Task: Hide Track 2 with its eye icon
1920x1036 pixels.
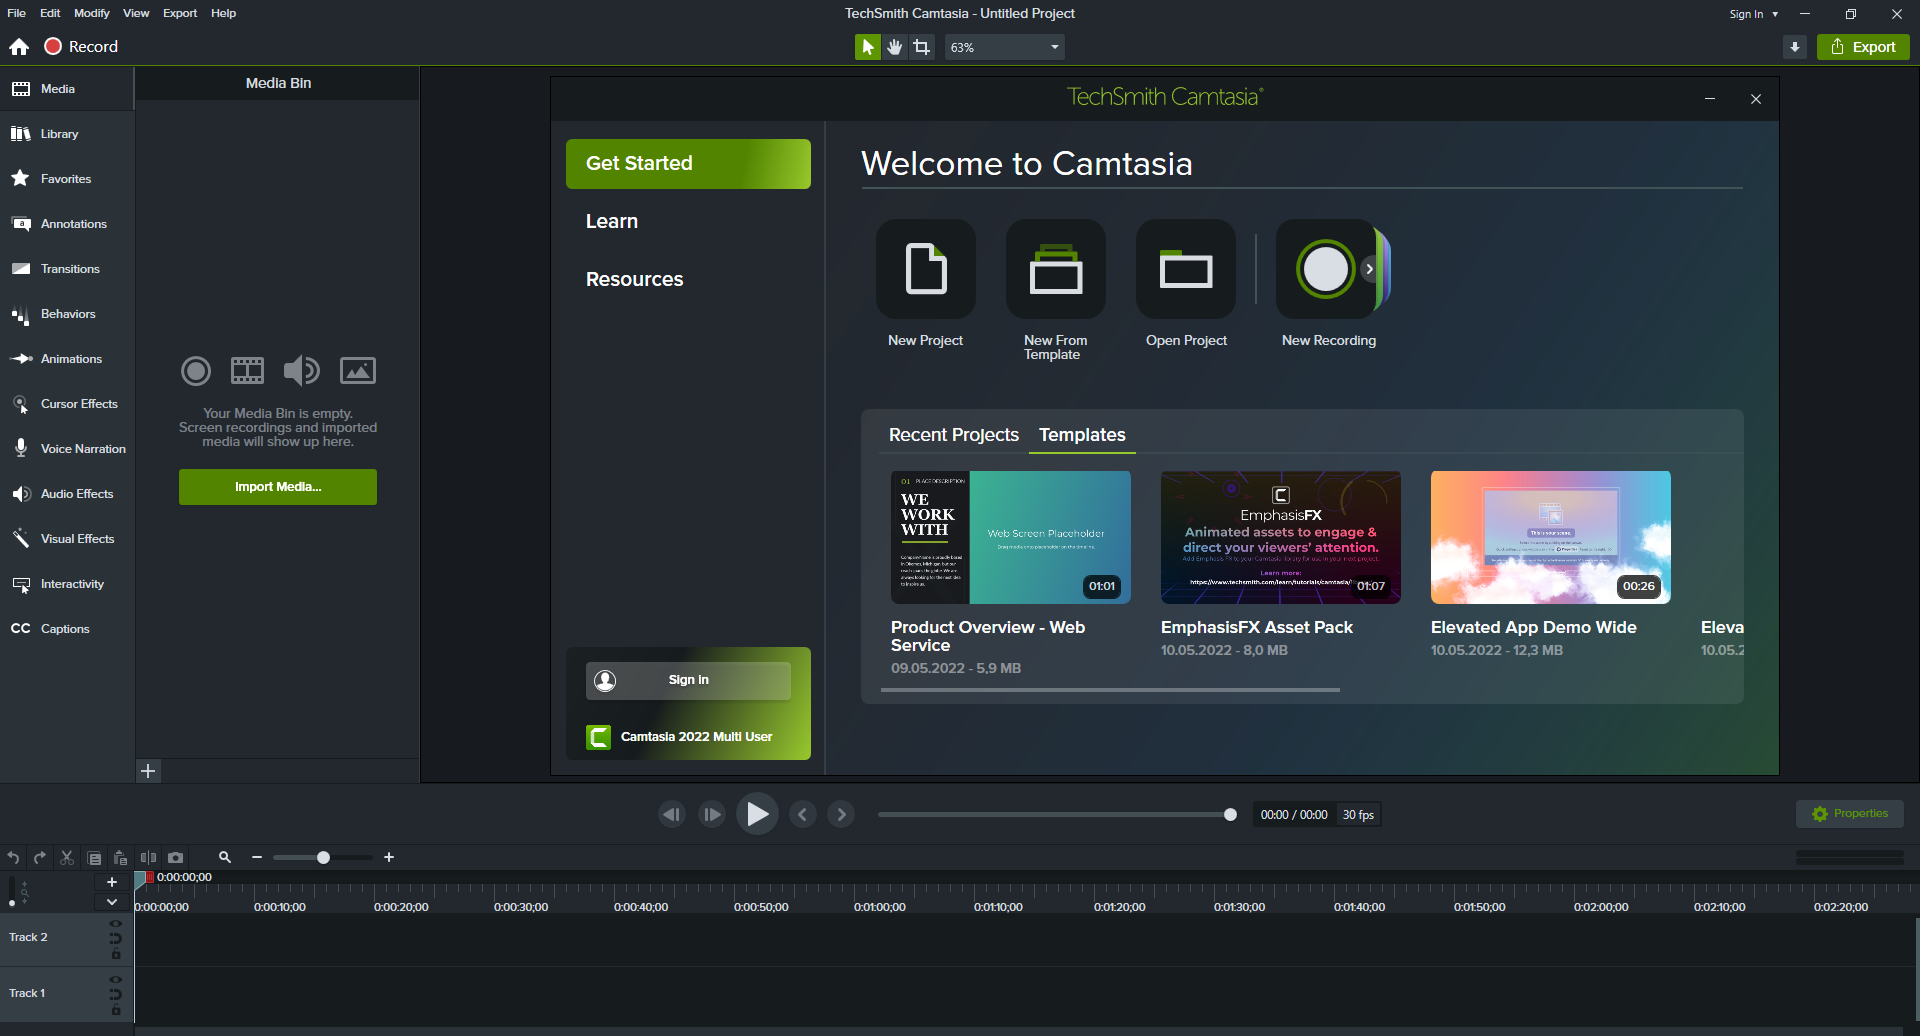Action: click(116, 924)
